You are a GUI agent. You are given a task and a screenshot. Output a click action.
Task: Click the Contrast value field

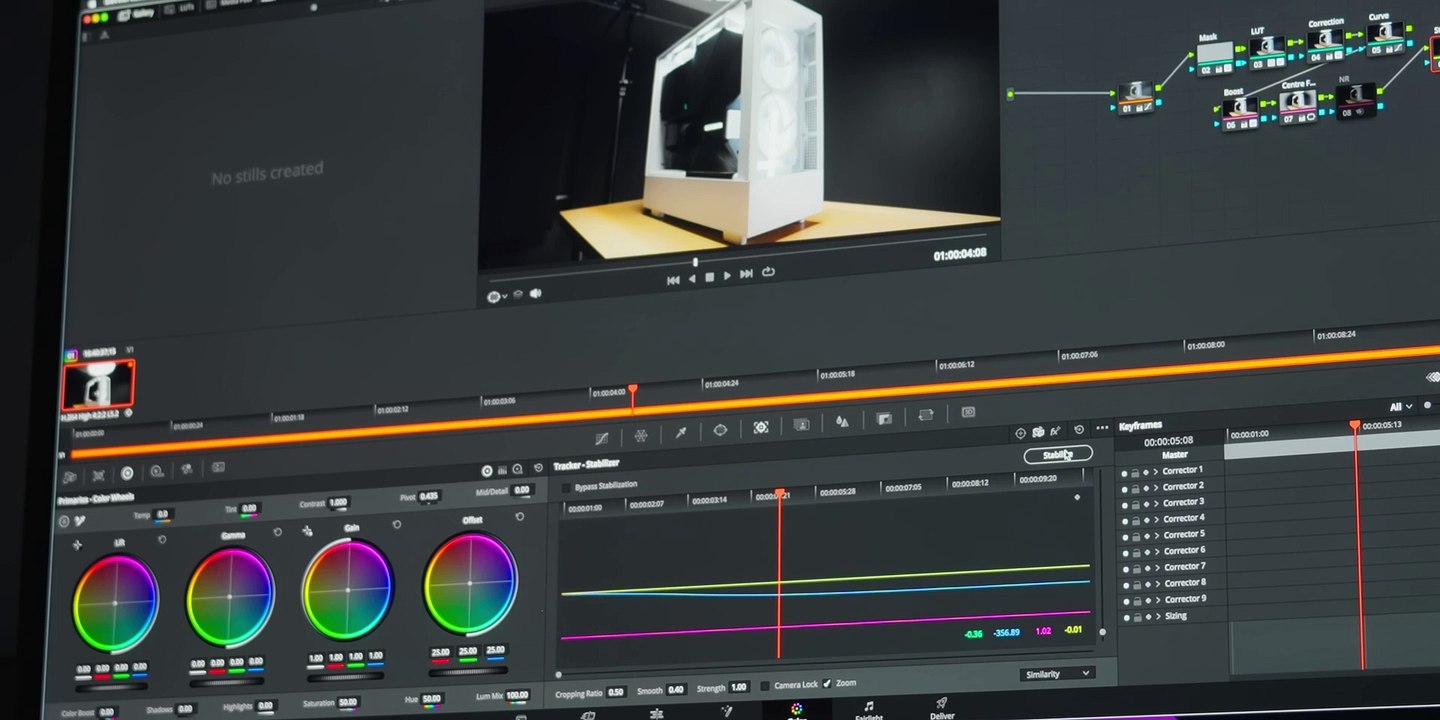point(338,502)
